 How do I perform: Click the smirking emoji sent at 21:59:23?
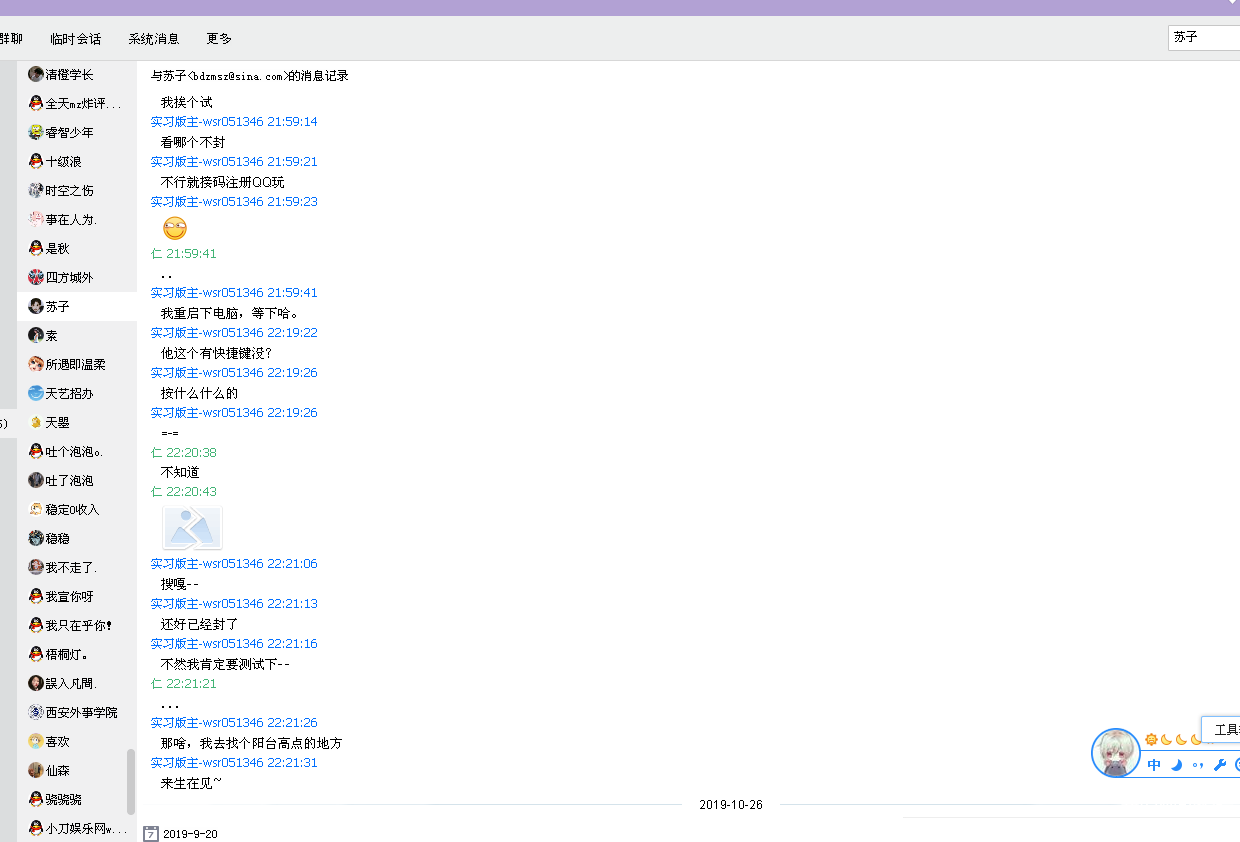175,227
